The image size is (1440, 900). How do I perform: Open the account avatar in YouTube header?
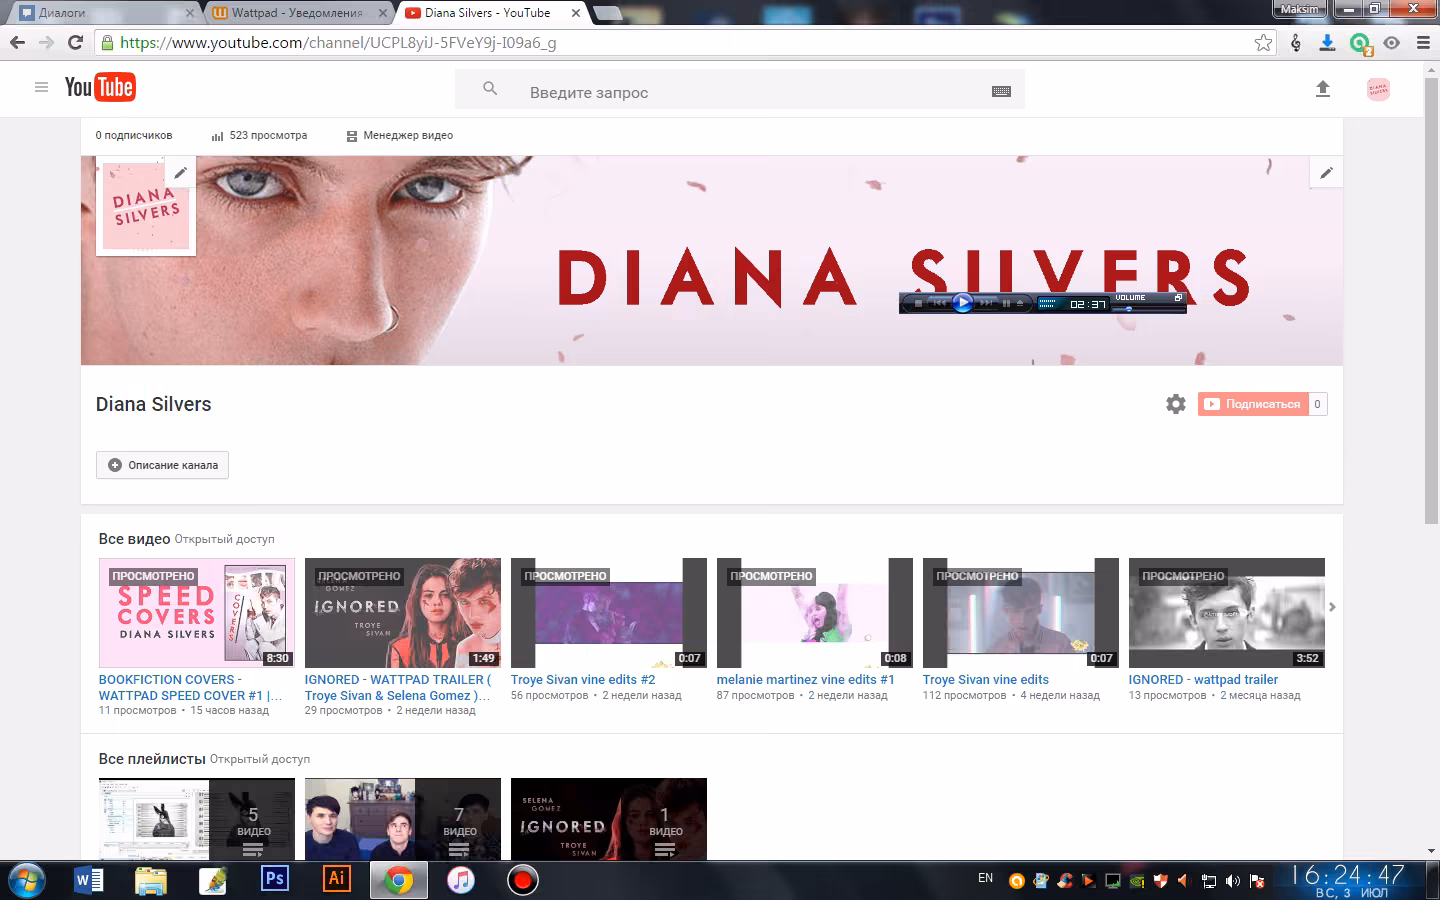click(x=1378, y=89)
